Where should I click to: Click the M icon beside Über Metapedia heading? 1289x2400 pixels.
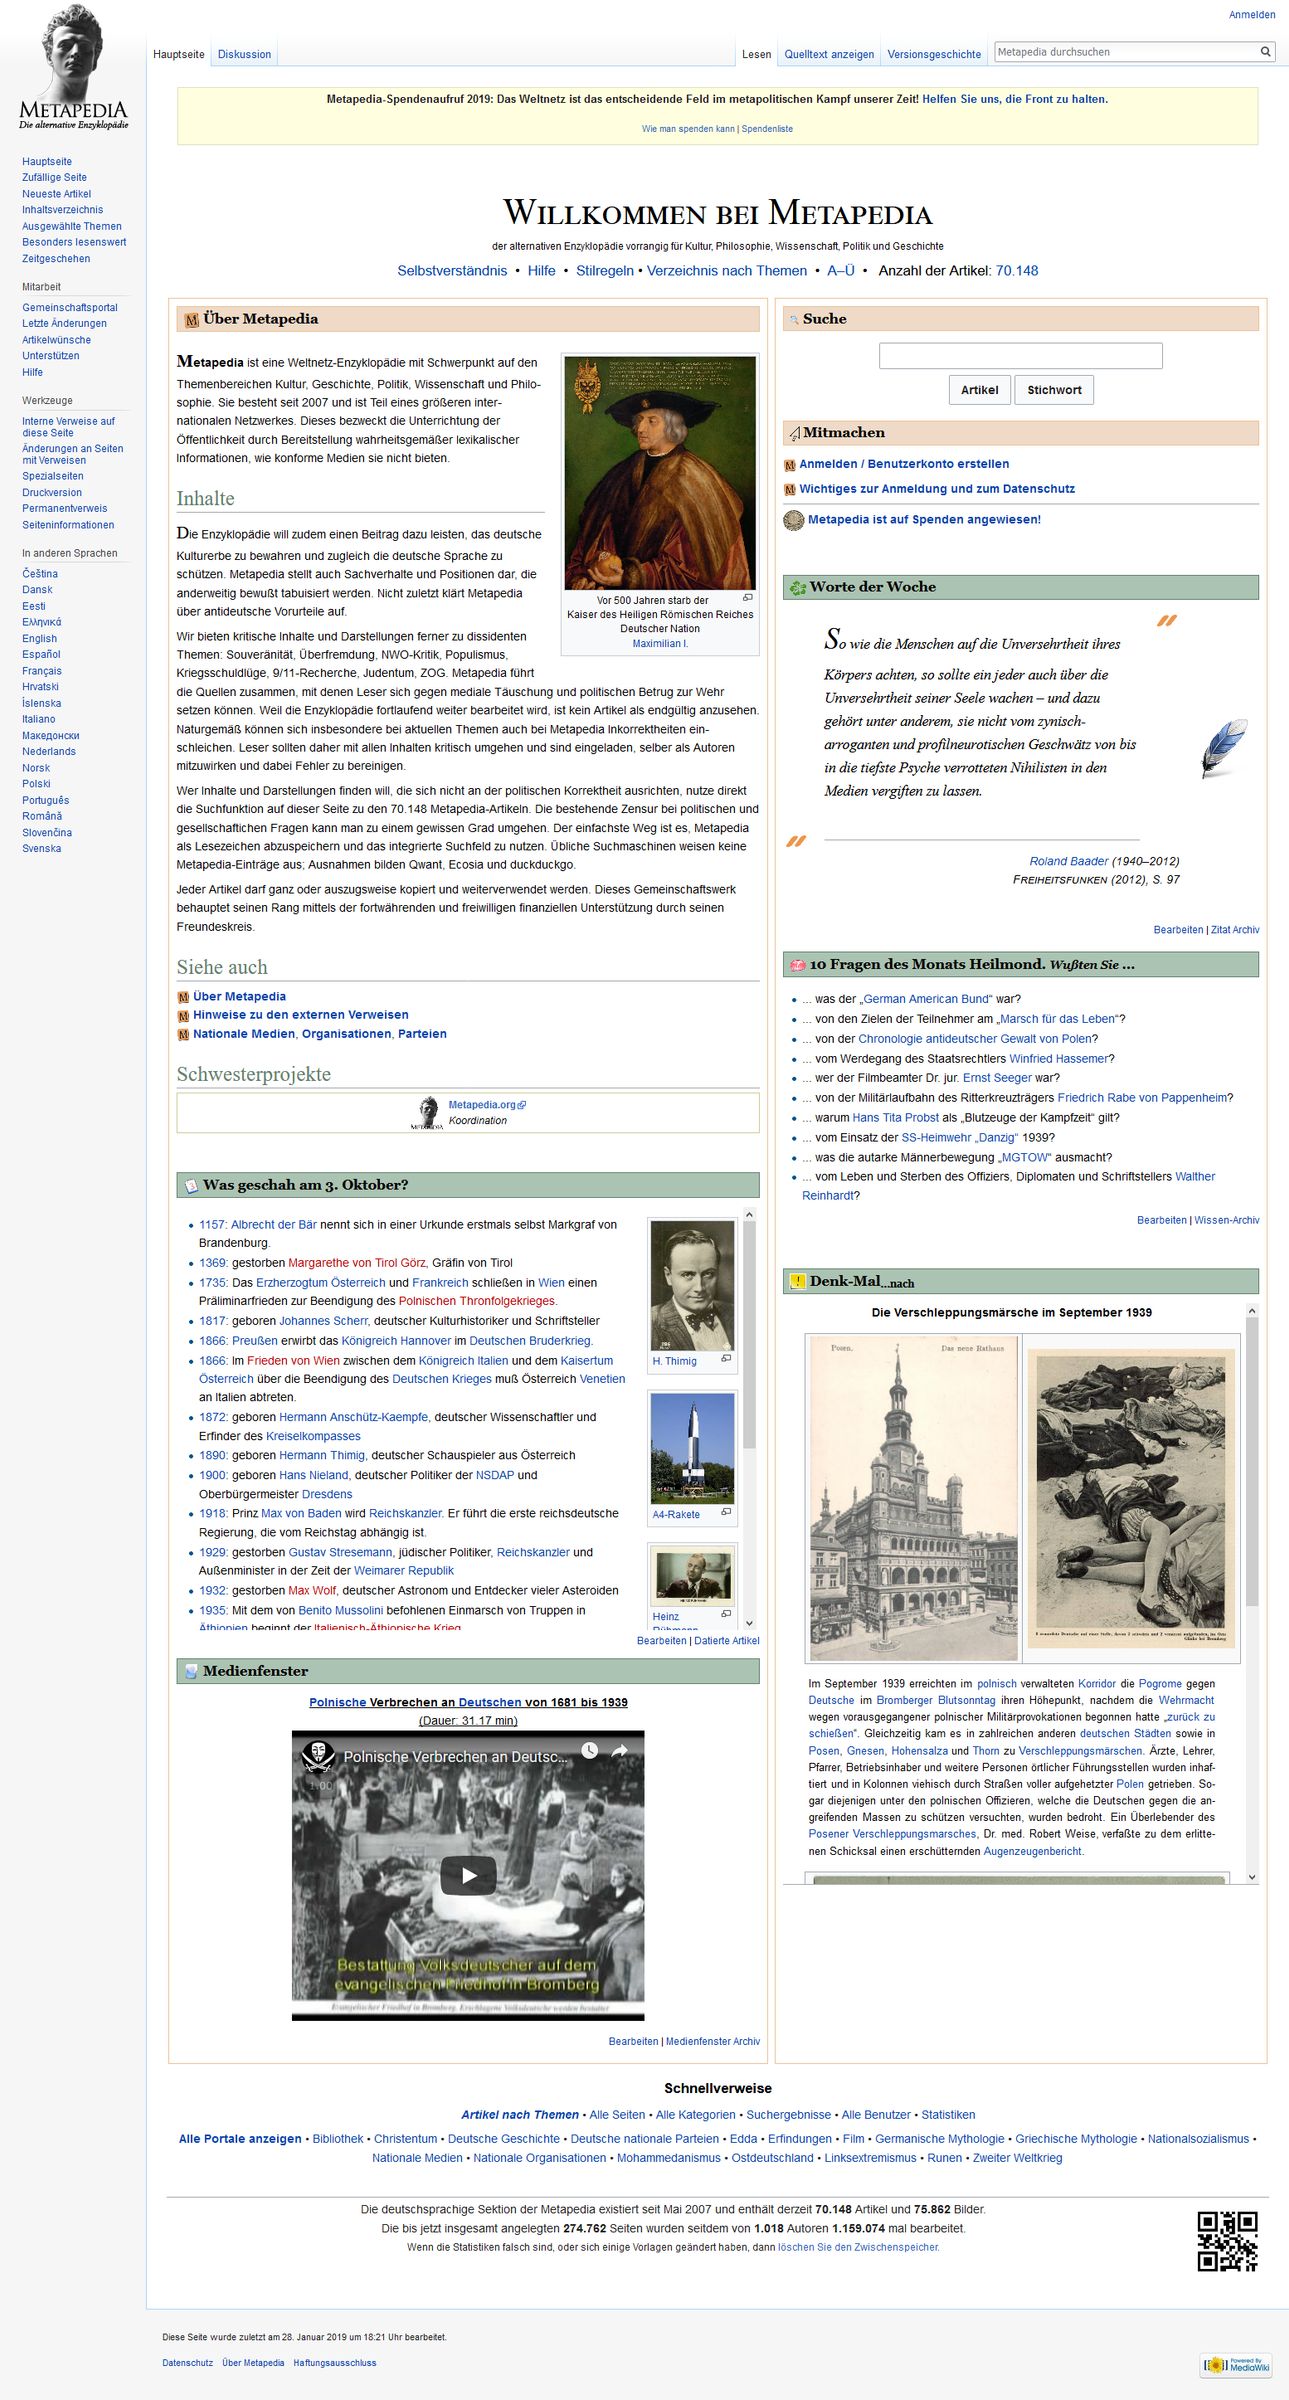click(x=192, y=320)
